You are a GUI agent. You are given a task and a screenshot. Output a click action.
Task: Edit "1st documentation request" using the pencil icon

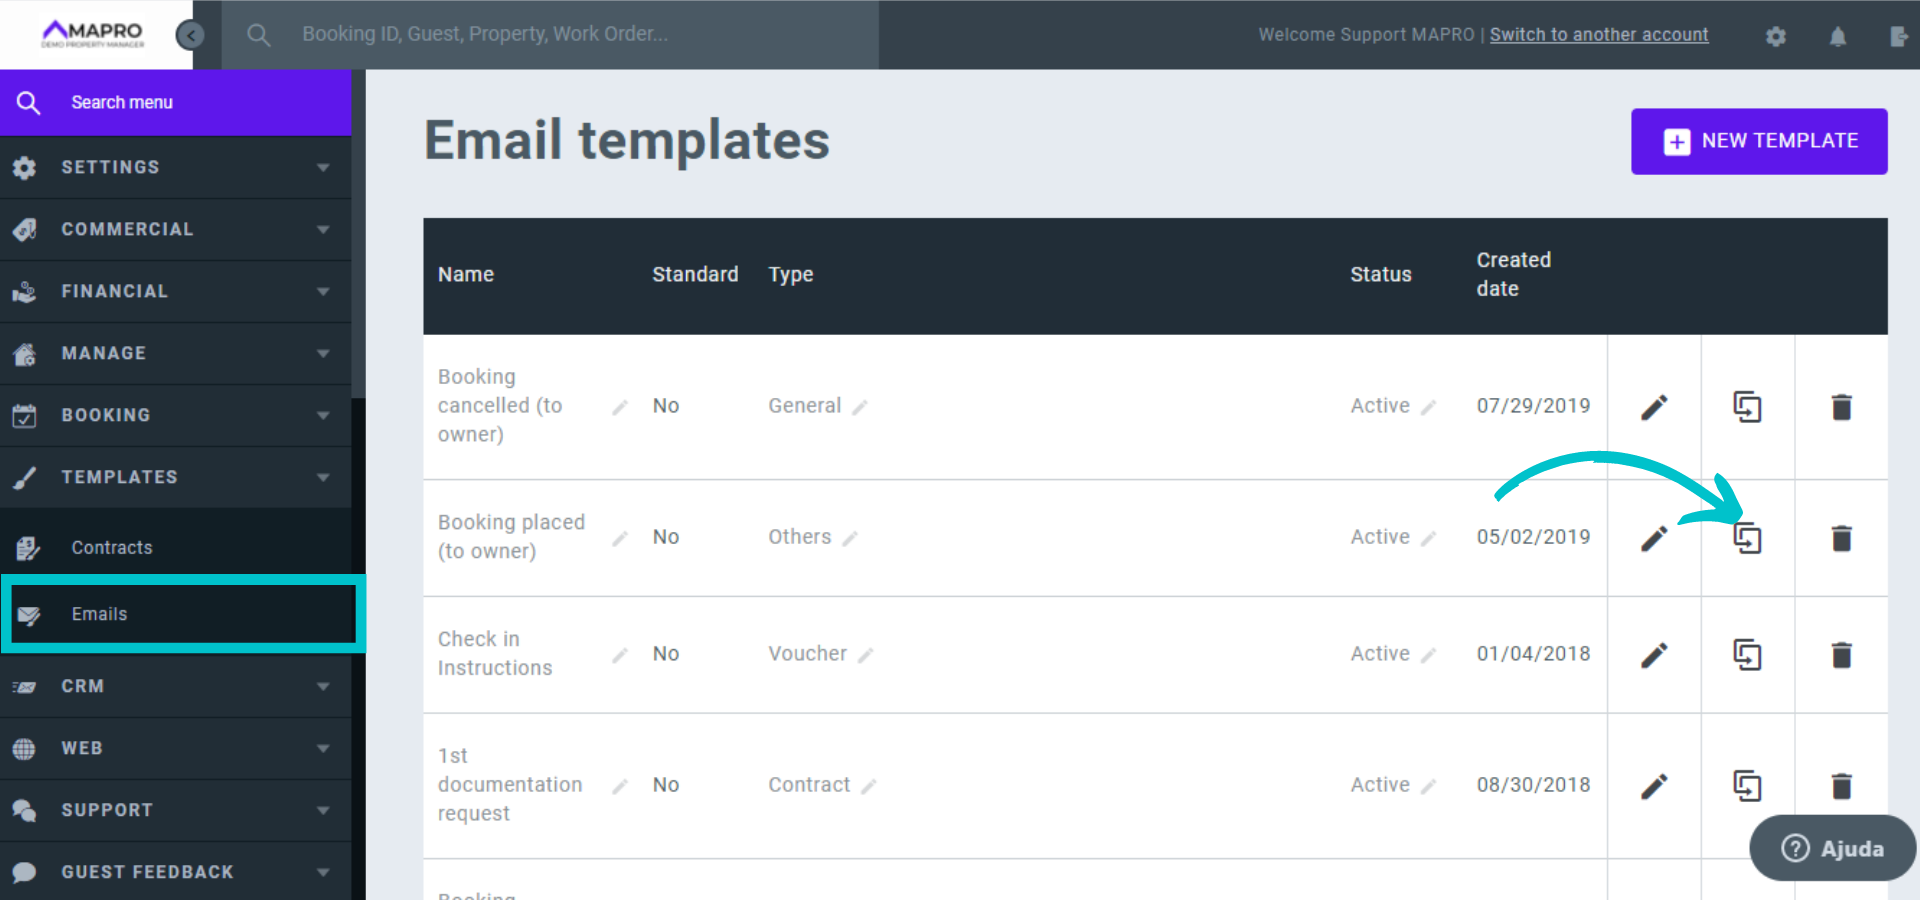tap(1654, 785)
